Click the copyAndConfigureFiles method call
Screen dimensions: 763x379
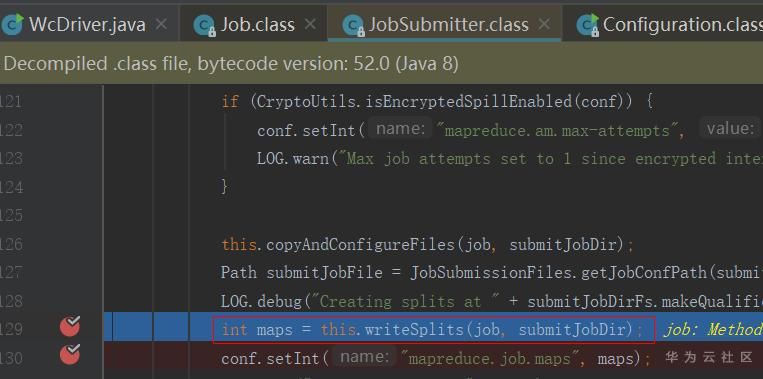click(360, 244)
